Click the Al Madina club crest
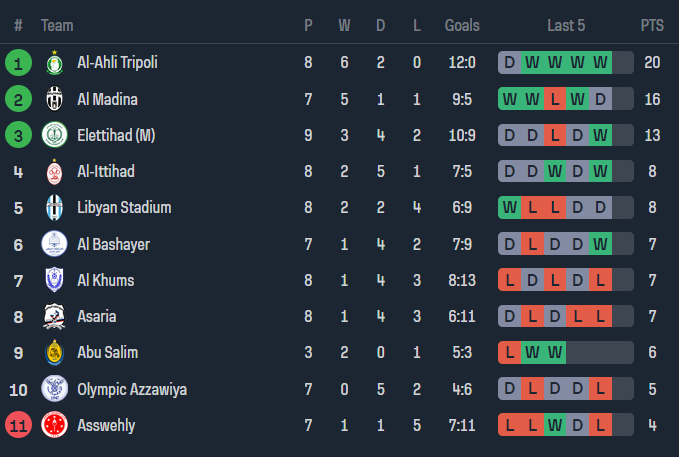Screen dimensions: 679x457 coord(54,99)
